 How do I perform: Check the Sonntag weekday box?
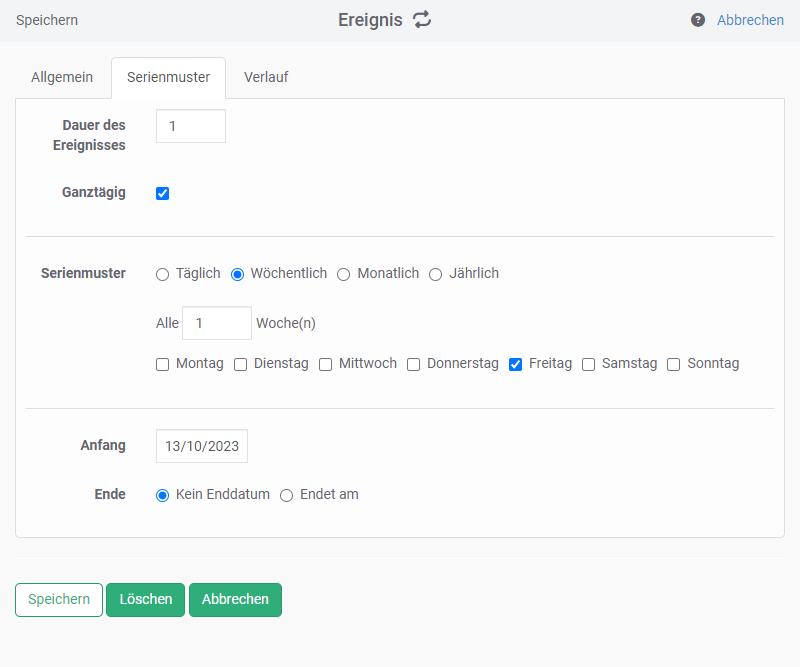tap(674, 365)
